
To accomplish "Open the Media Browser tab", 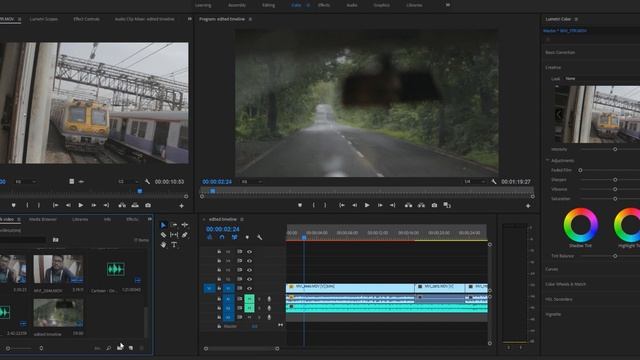I will point(42,220).
